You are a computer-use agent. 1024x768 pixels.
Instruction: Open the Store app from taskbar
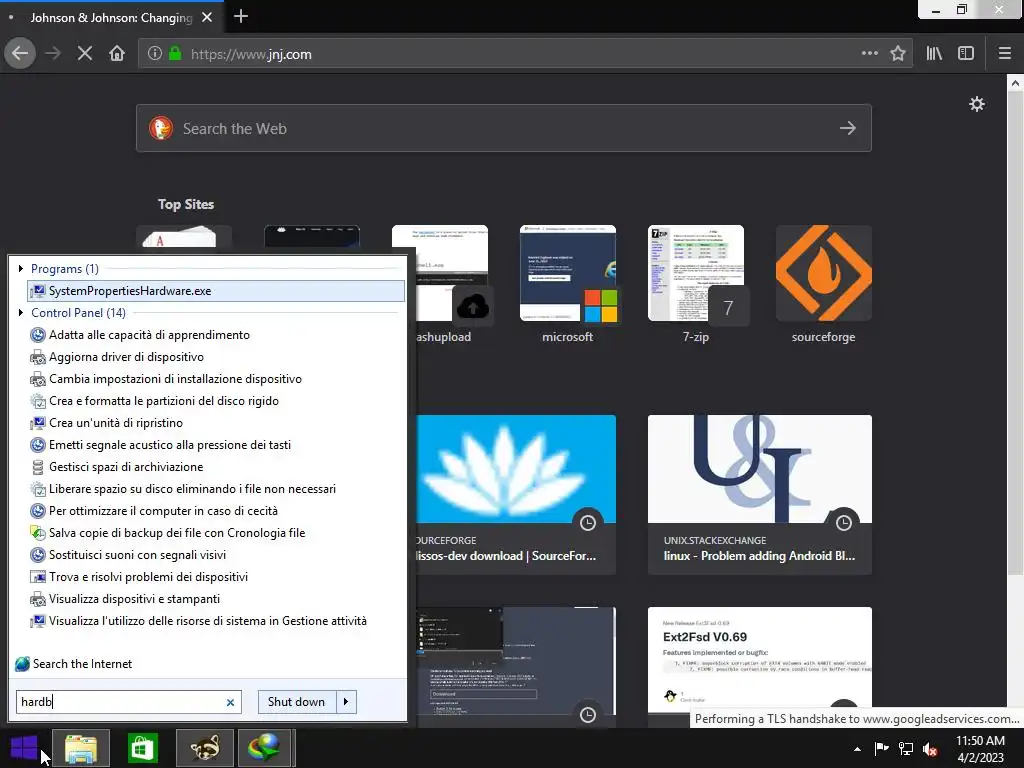coord(143,748)
